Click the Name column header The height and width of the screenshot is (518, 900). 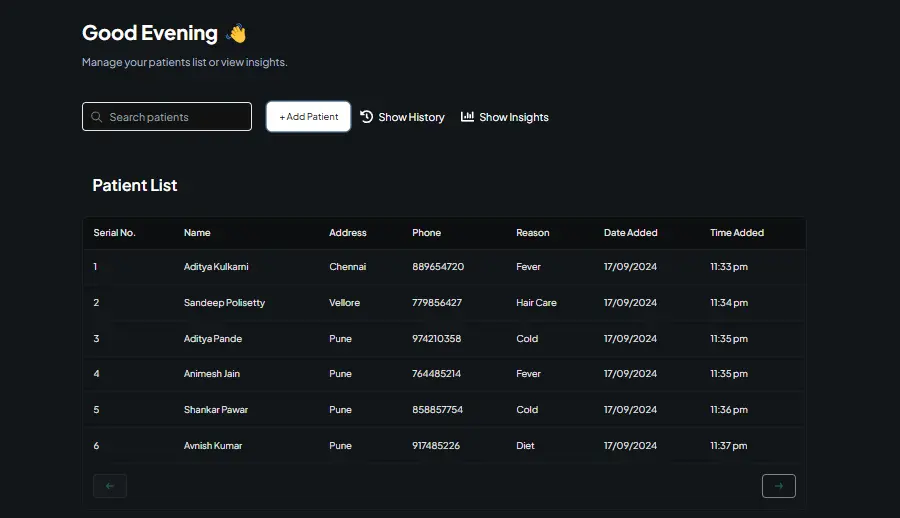(x=197, y=233)
